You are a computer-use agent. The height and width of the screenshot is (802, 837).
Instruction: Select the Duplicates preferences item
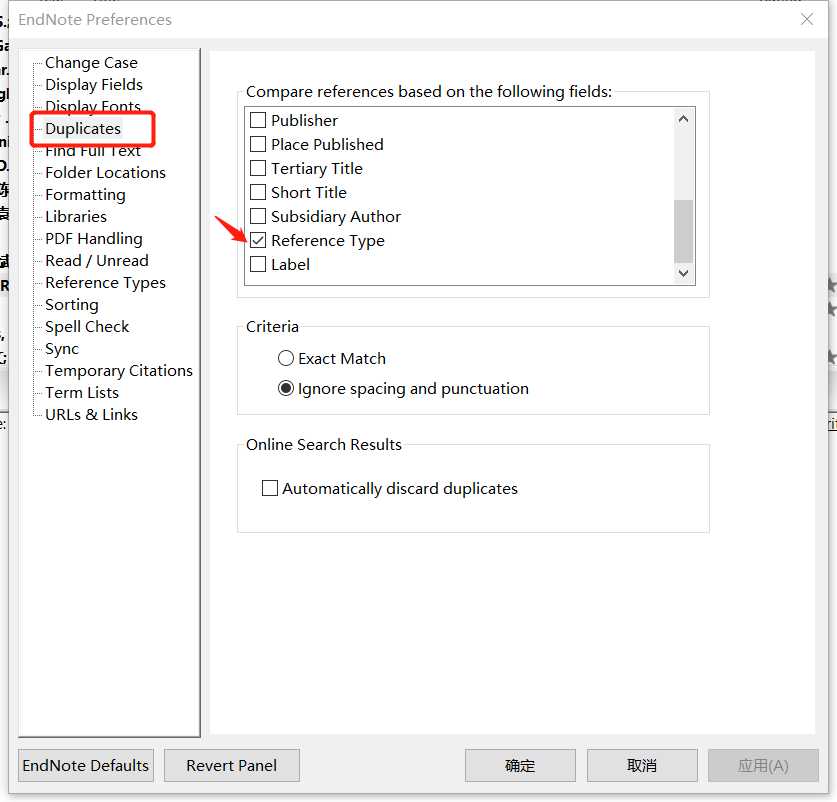click(83, 129)
